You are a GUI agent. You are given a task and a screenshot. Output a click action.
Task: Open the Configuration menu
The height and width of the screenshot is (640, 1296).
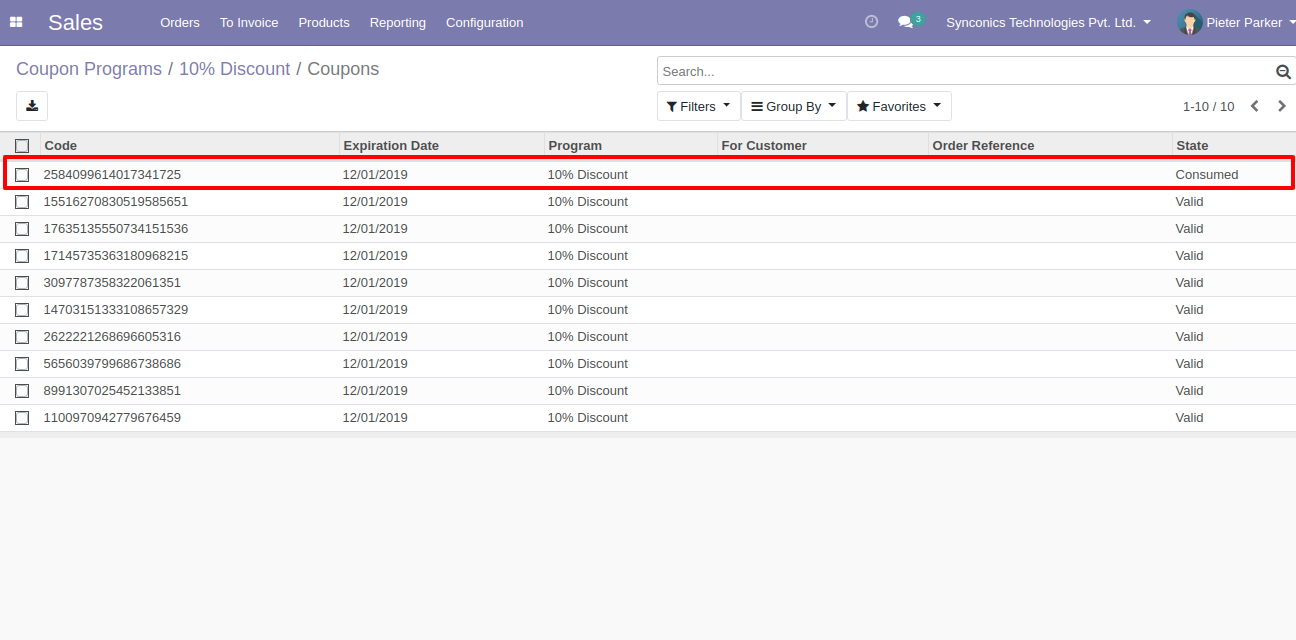pos(484,22)
